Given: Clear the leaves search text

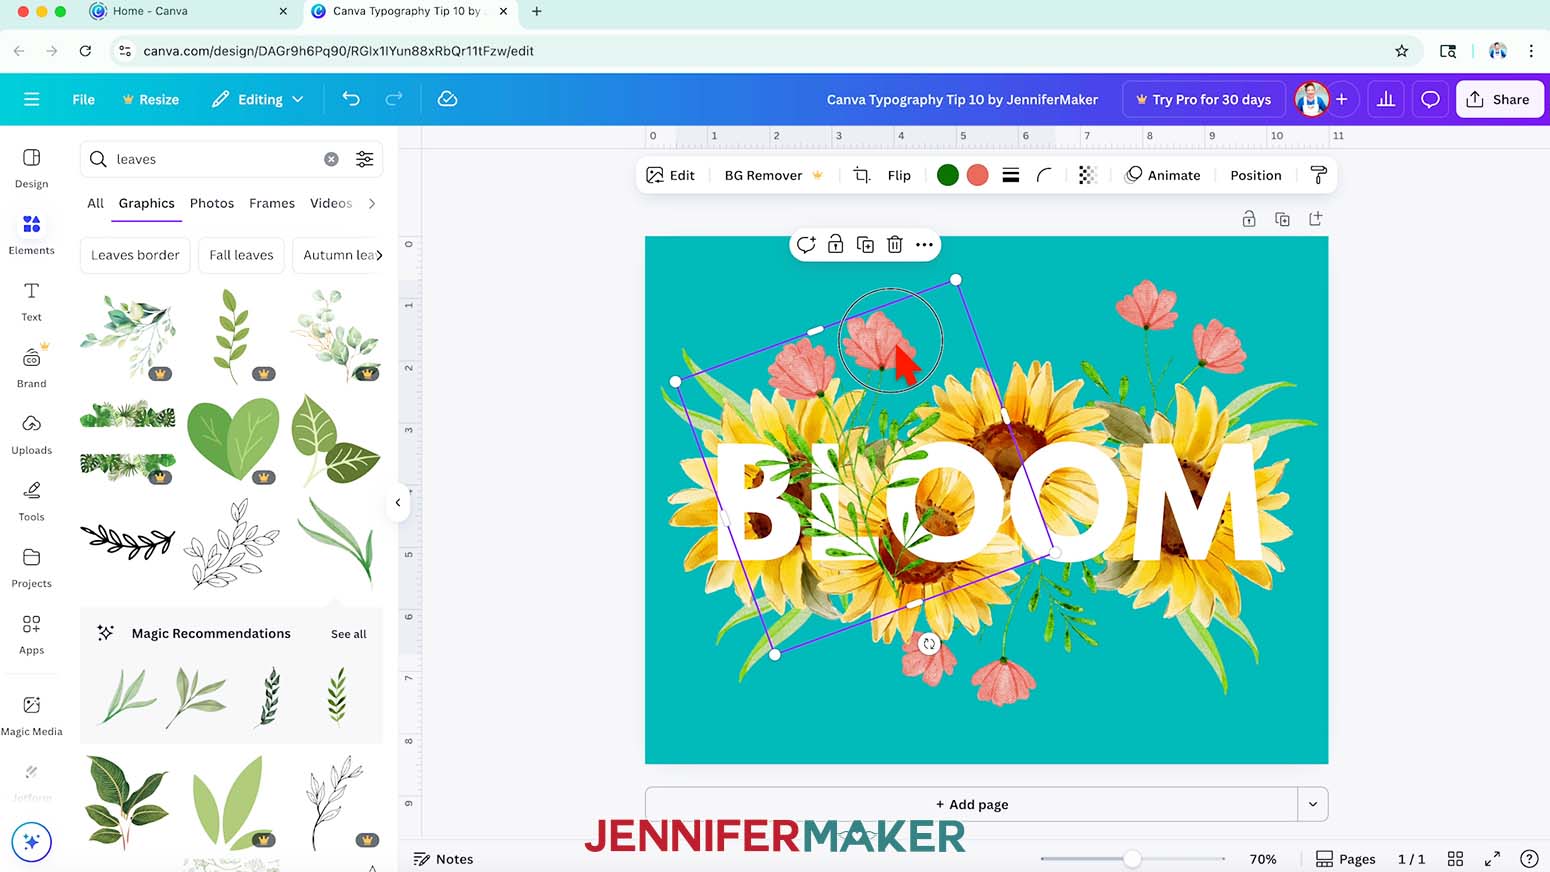Looking at the screenshot, I should point(331,159).
